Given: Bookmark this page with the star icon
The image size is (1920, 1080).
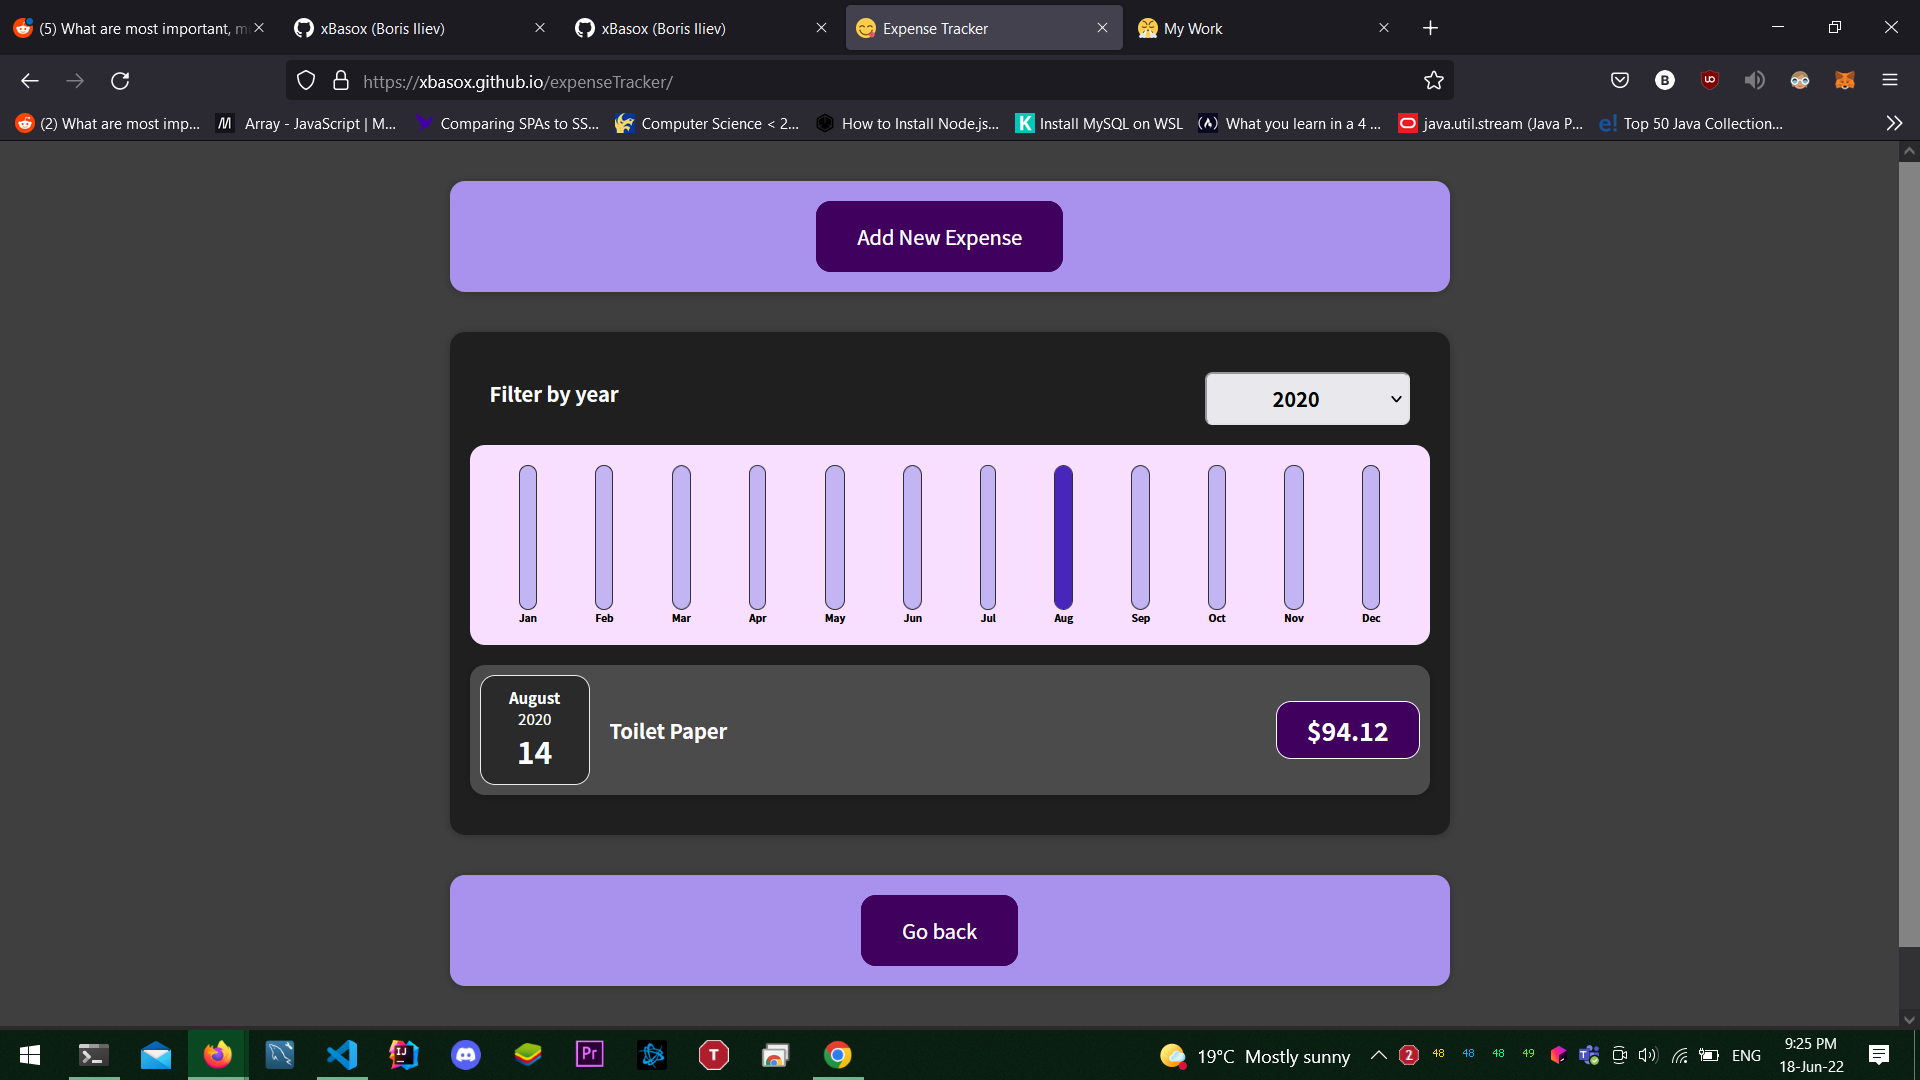Looking at the screenshot, I should click(1433, 81).
